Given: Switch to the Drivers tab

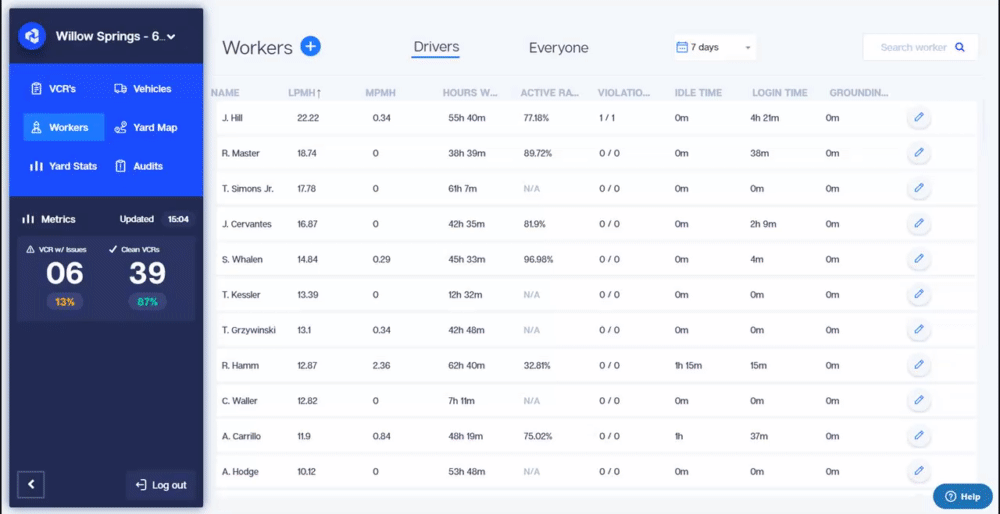Looking at the screenshot, I should [436, 47].
